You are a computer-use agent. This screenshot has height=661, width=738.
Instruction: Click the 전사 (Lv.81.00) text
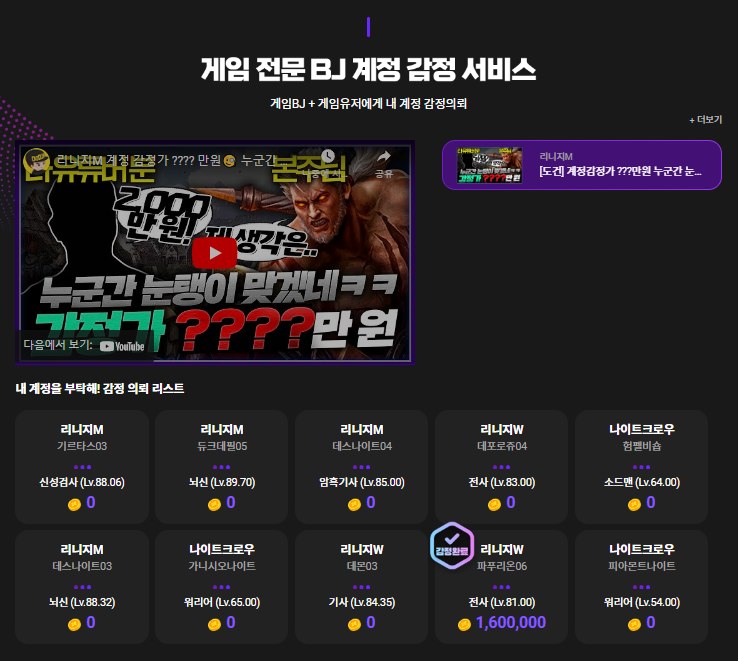click(x=502, y=602)
